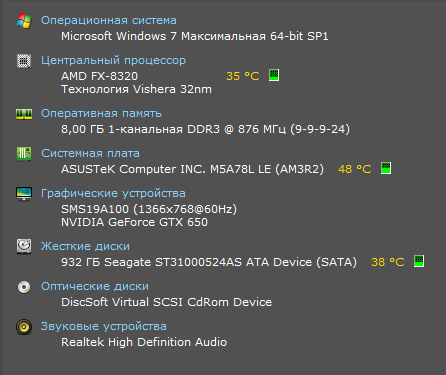Click the hard drive icon
446x375 pixels.
[x=24, y=247]
